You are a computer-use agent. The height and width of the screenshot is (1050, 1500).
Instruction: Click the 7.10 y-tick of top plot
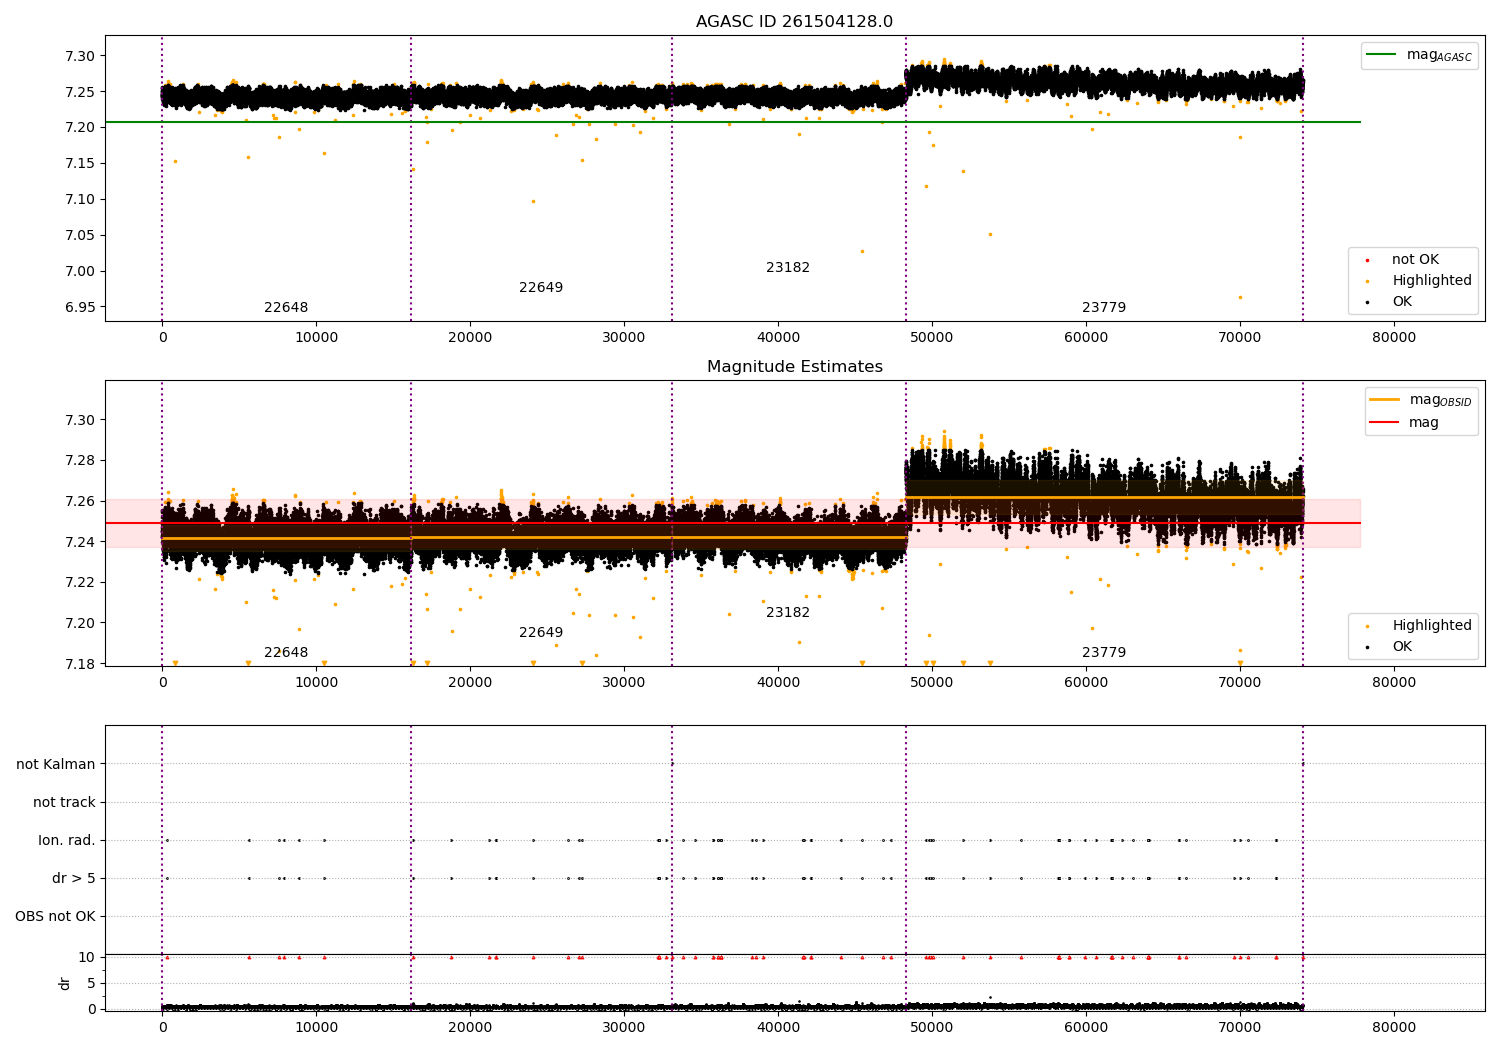click(x=79, y=199)
